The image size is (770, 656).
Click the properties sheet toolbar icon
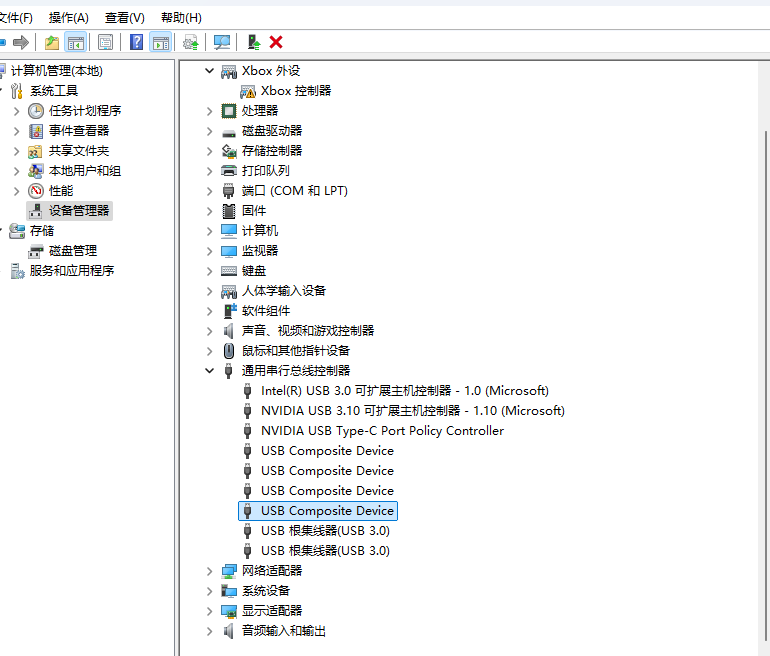pos(106,43)
